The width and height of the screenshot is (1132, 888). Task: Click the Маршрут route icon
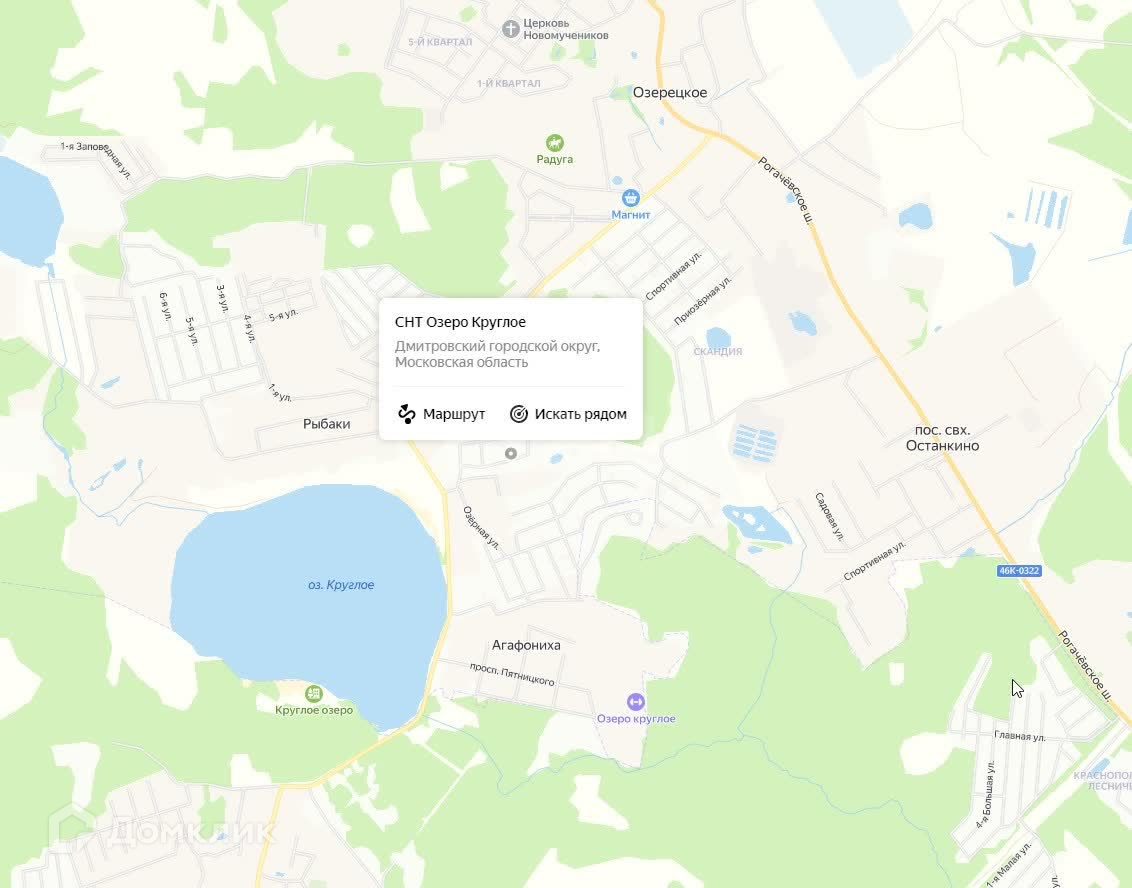pos(407,414)
